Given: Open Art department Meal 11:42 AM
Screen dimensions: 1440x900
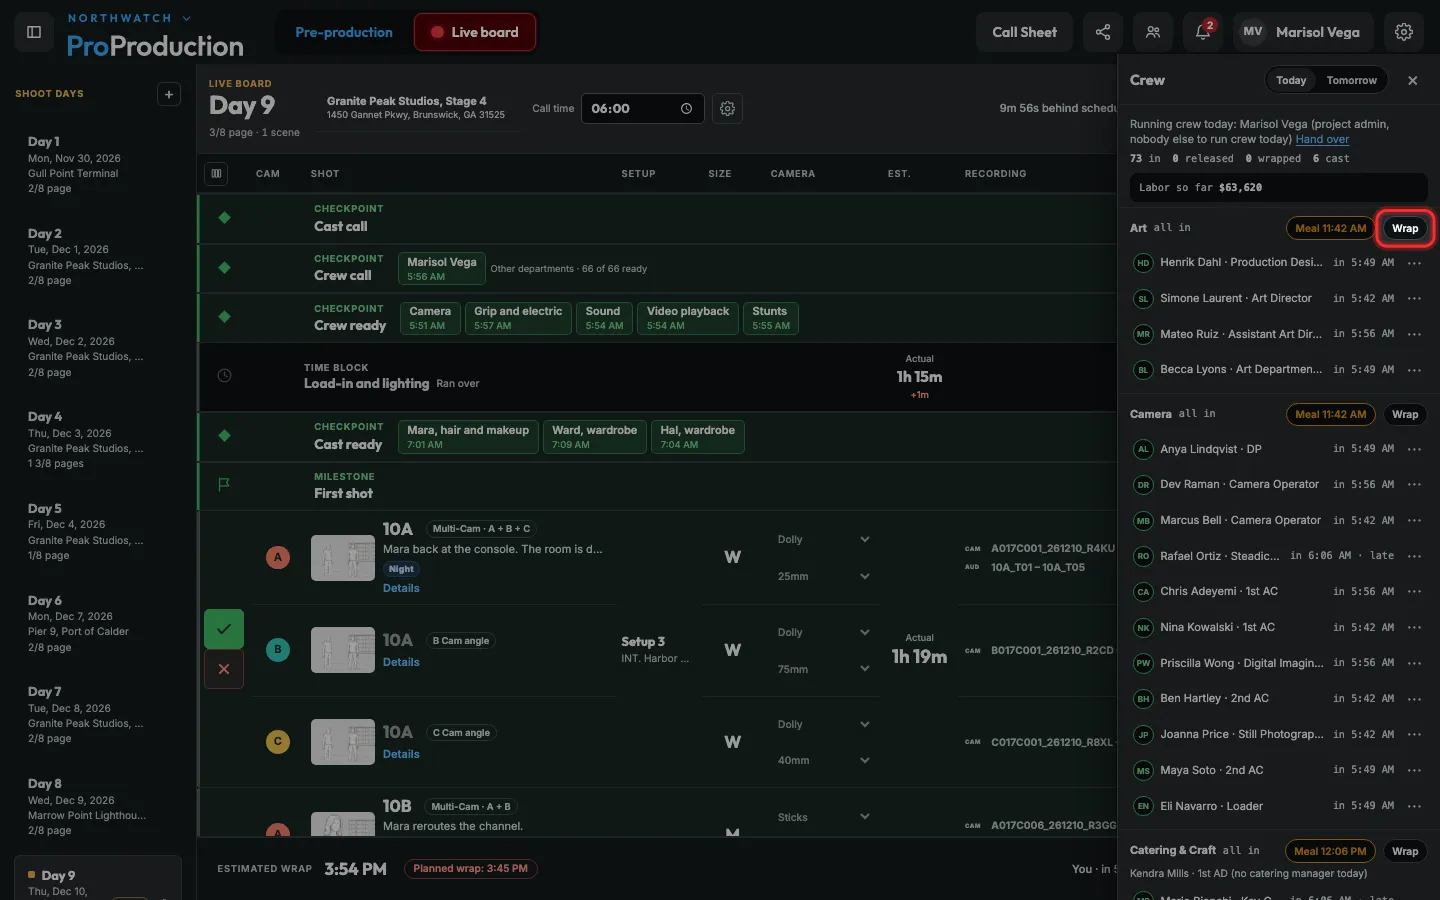Looking at the screenshot, I should pyautogui.click(x=1330, y=228).
